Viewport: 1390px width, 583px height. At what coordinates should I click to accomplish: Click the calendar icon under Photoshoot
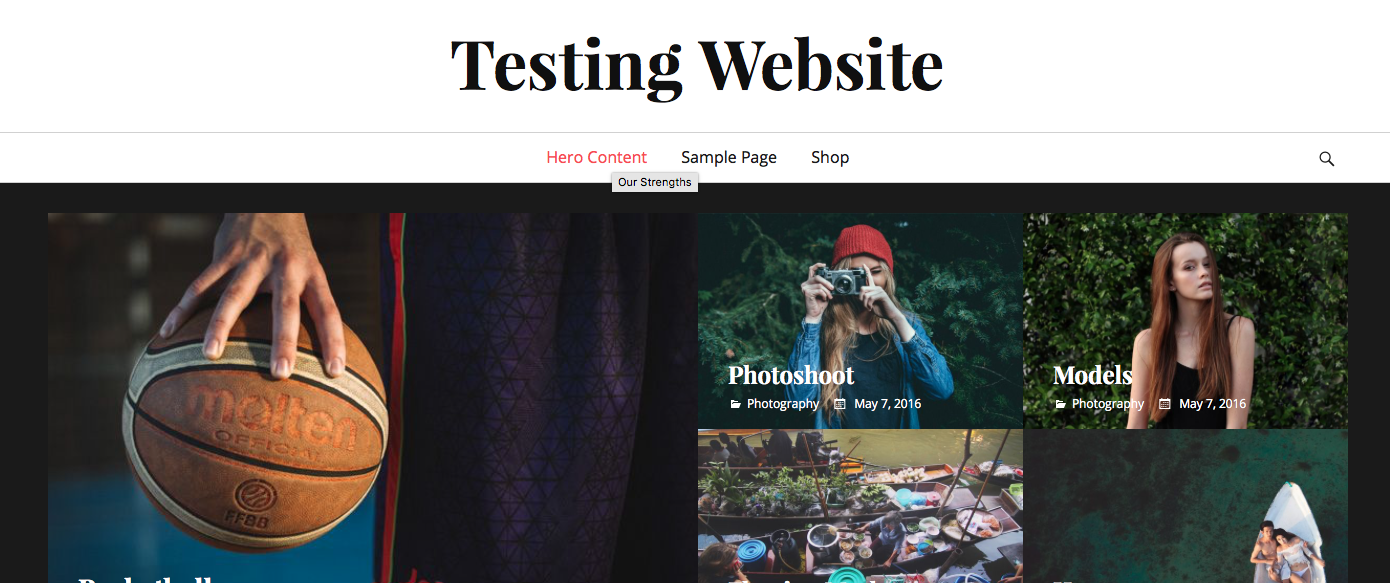coord(840,404)
